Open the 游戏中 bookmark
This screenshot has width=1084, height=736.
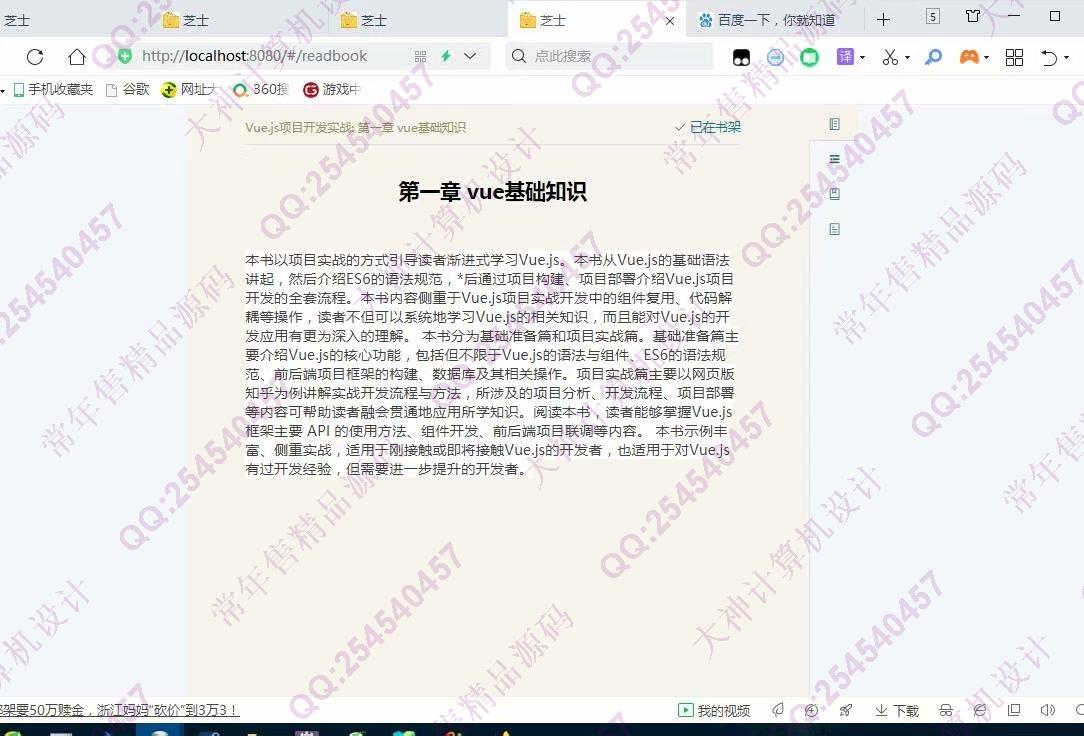point(332,89)
